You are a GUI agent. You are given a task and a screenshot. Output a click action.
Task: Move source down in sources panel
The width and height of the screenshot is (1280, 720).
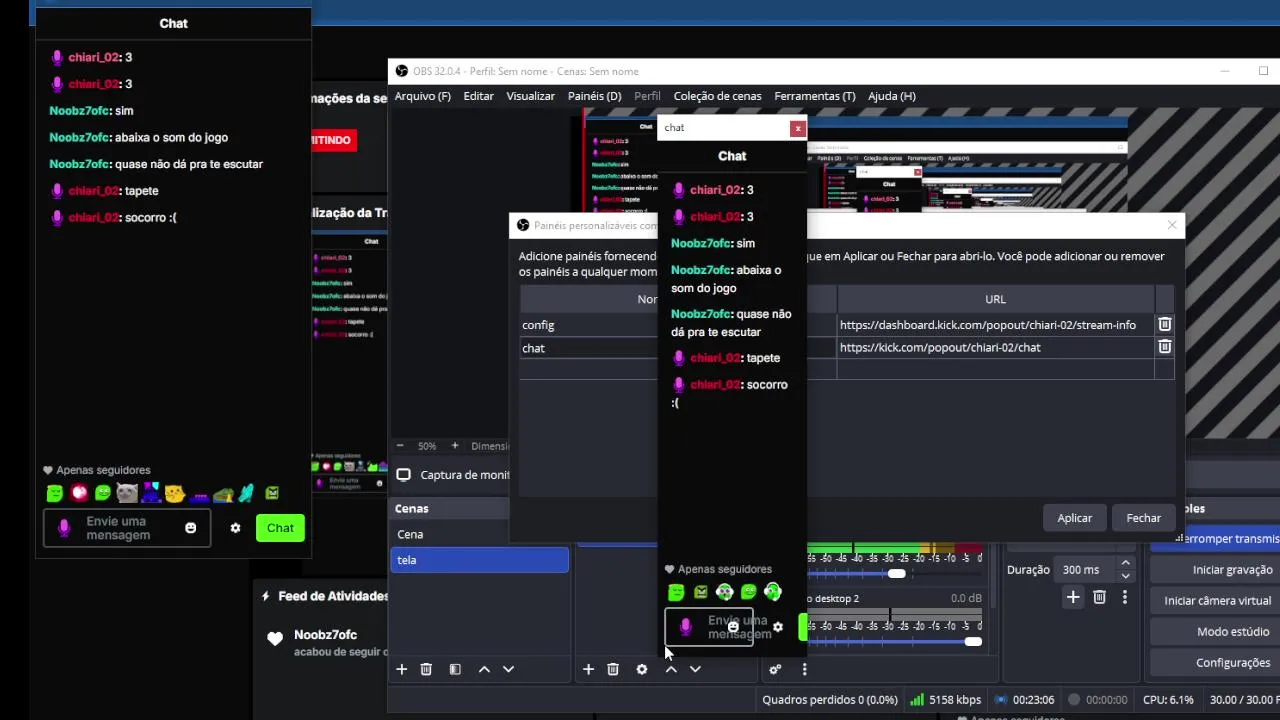695,669
